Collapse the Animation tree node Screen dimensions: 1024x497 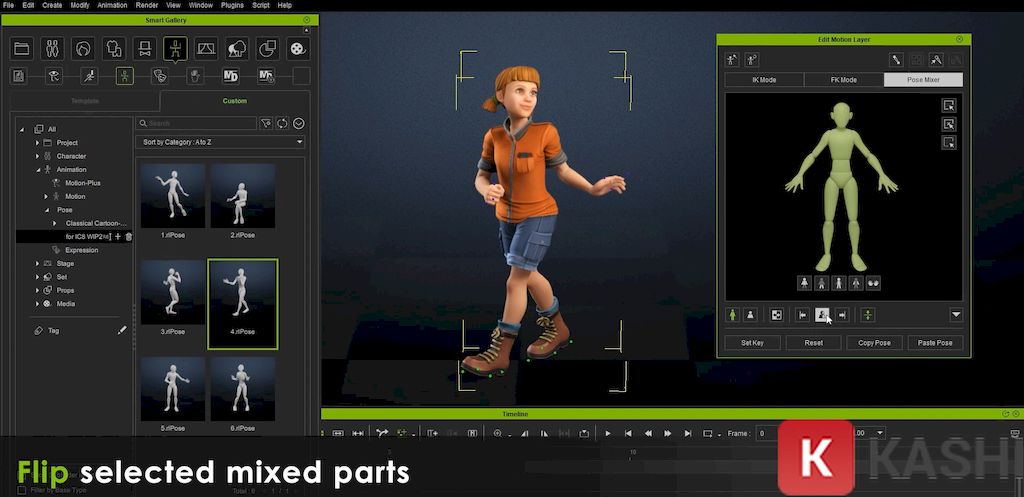click(x=37, y=169)
